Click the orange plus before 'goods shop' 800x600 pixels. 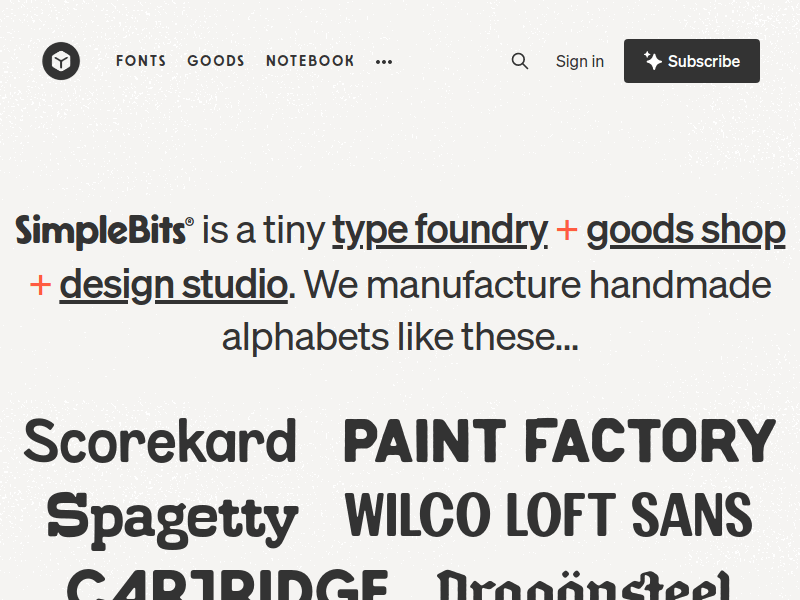(567, 231)
